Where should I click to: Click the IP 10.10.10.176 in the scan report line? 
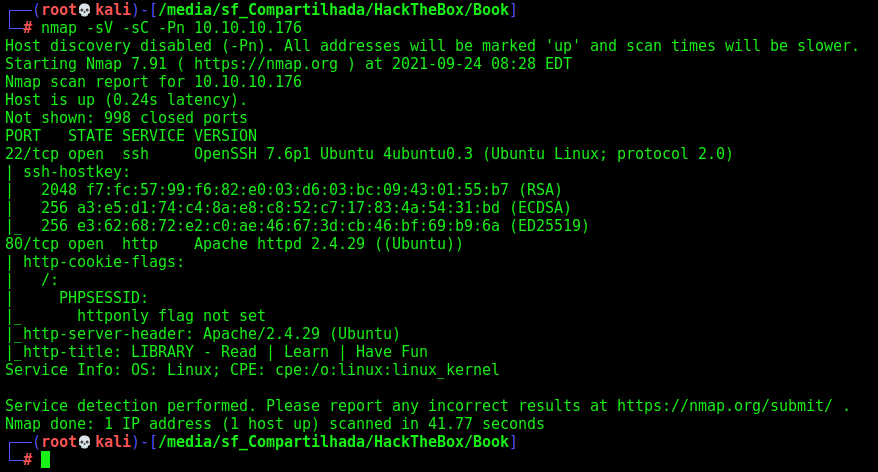click(247, 82)
